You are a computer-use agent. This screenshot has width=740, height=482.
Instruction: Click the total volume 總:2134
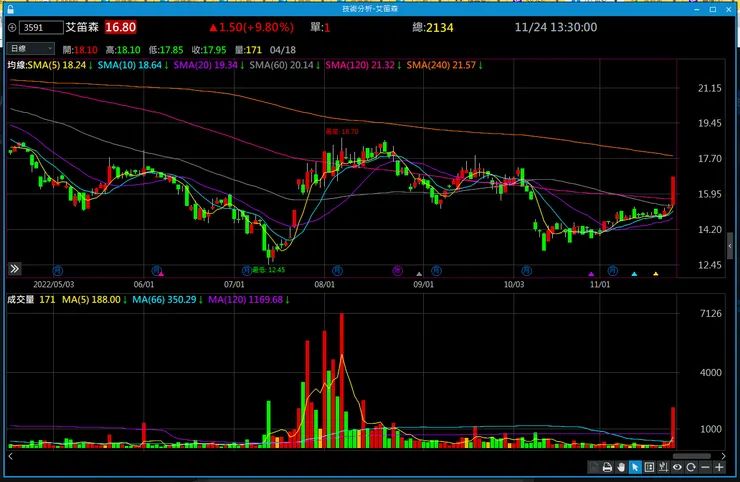tap(433, 27)
